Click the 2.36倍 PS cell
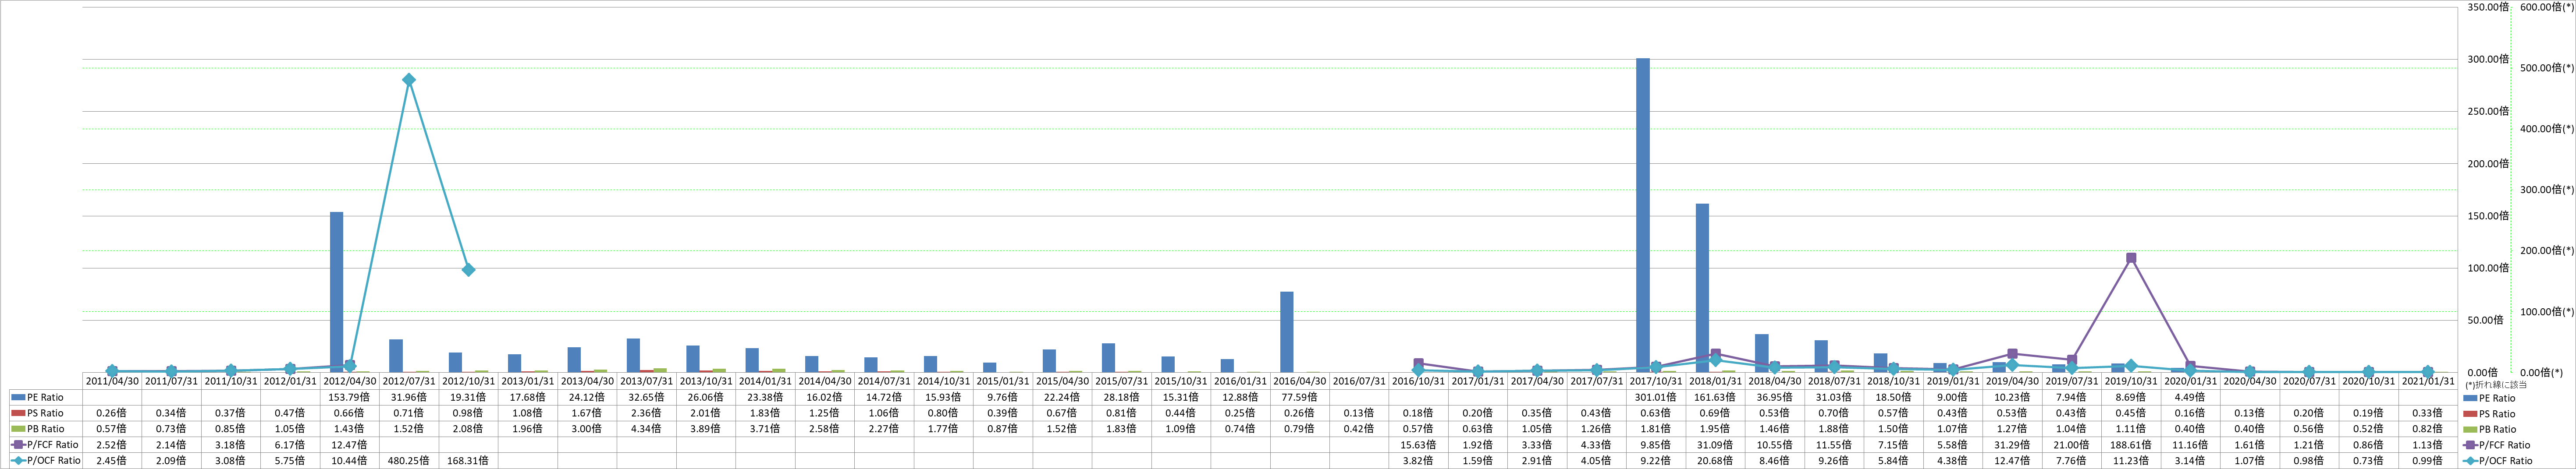Image resolution: width=2576 pixels, height=469 pixels. tap(647, 413)
